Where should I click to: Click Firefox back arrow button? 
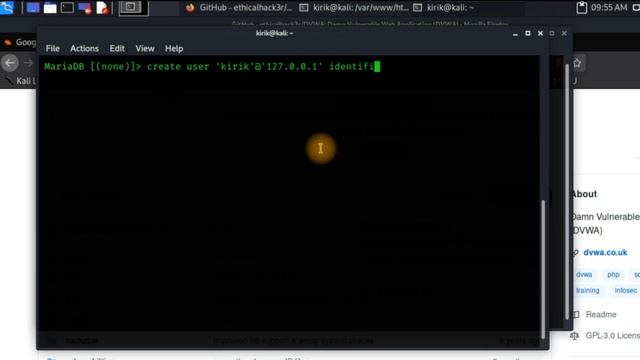pyautogui.click(x=10, y=63)
